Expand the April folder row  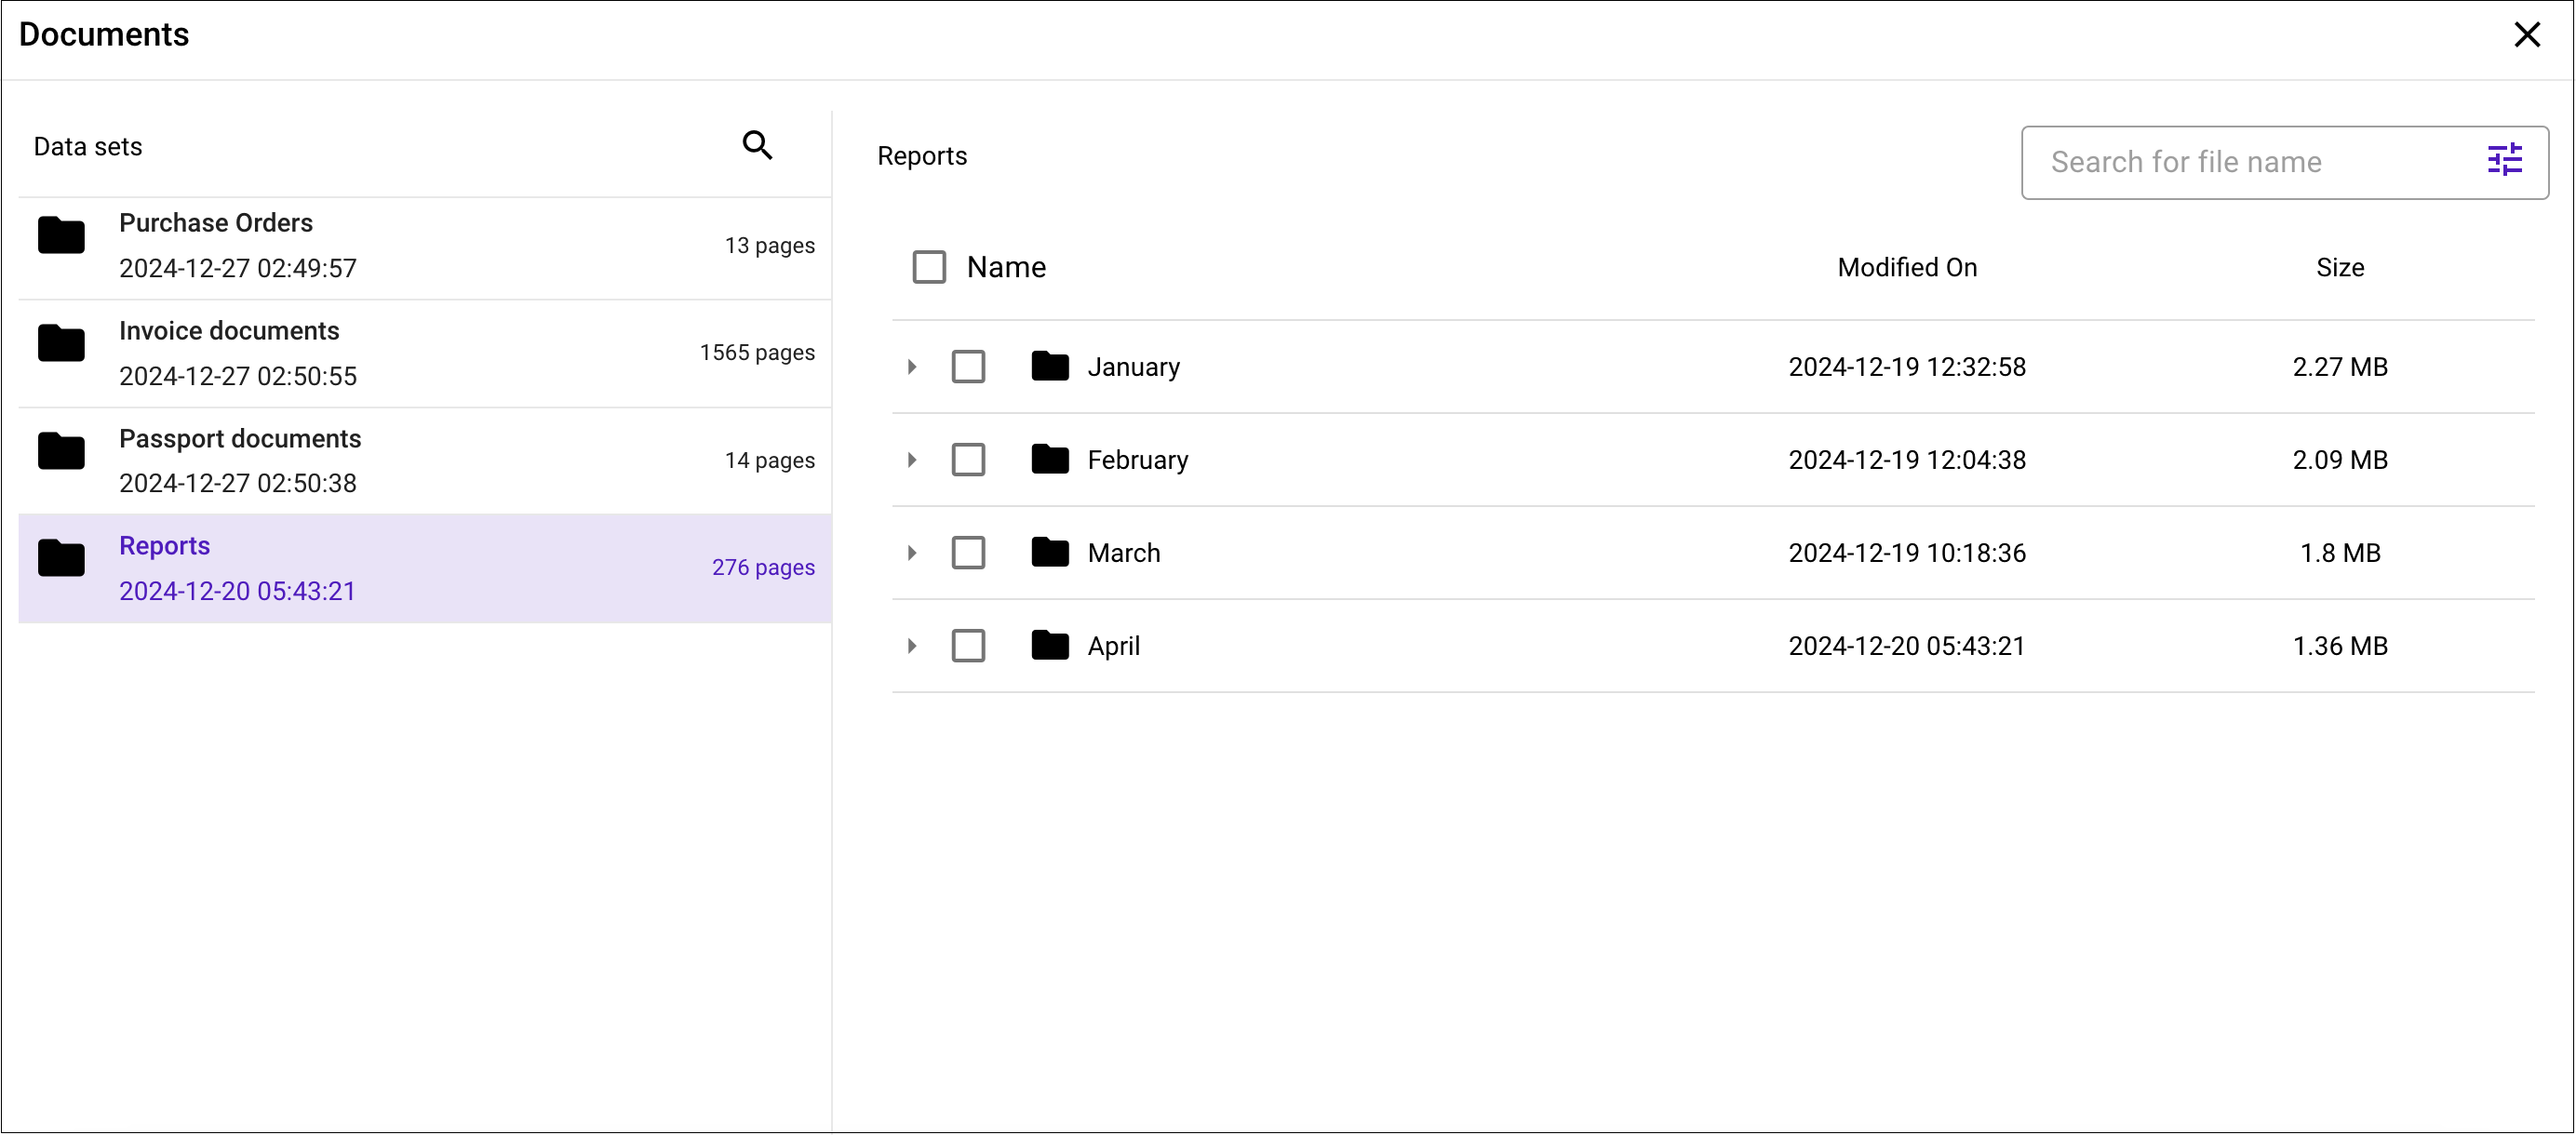[x=912, y=646]
